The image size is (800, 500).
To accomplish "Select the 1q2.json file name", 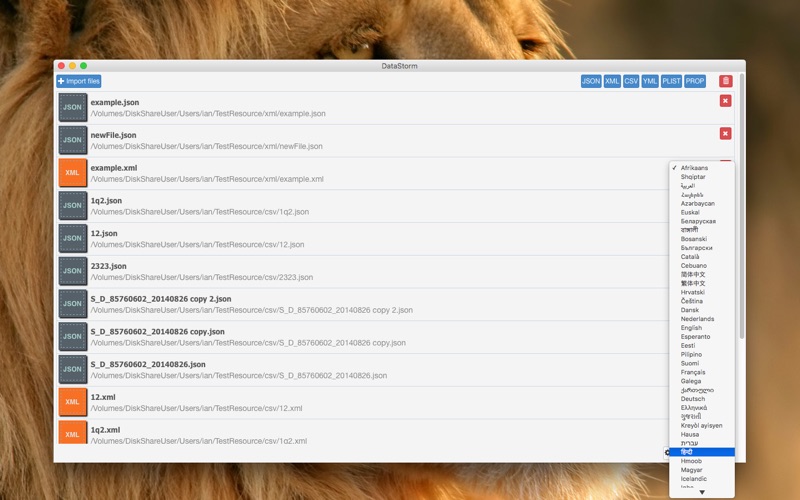I will [106, 201].
